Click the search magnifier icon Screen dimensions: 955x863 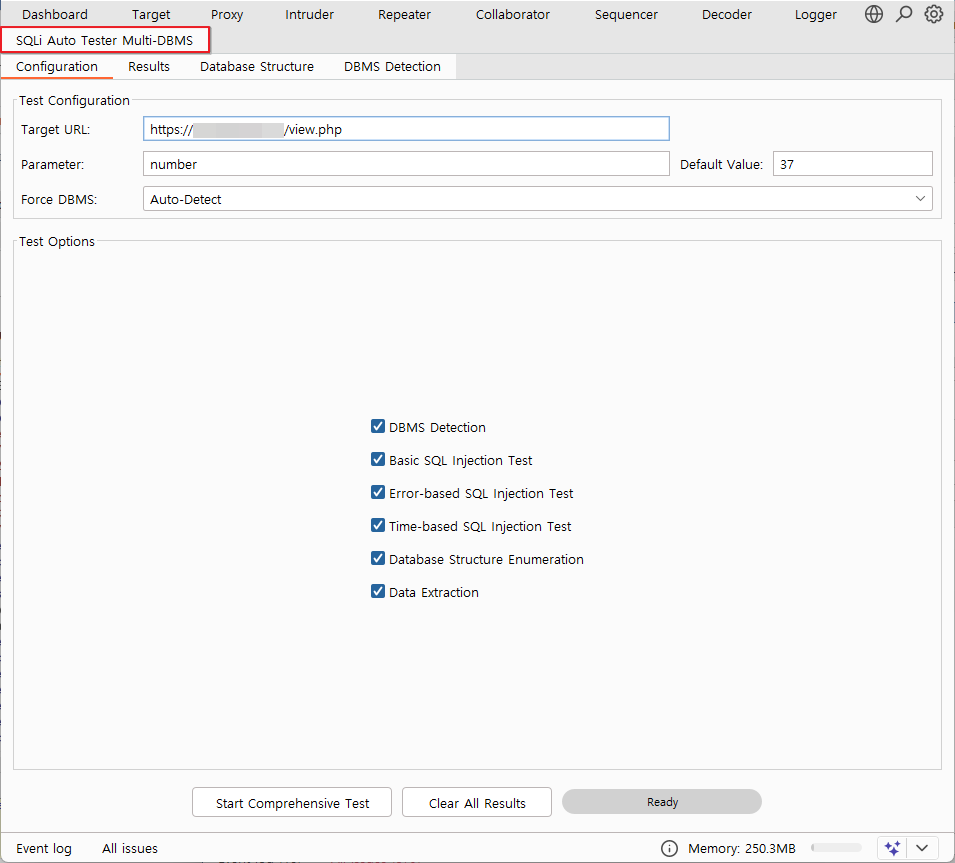click(x=904, y=14)
